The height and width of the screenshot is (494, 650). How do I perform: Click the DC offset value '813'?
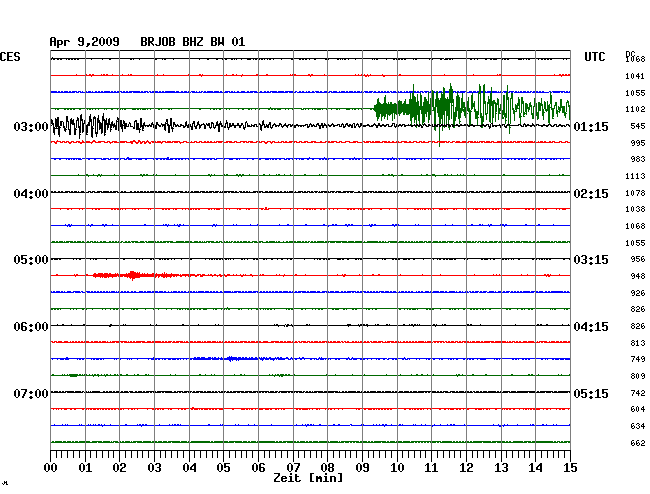pos(638,343)
